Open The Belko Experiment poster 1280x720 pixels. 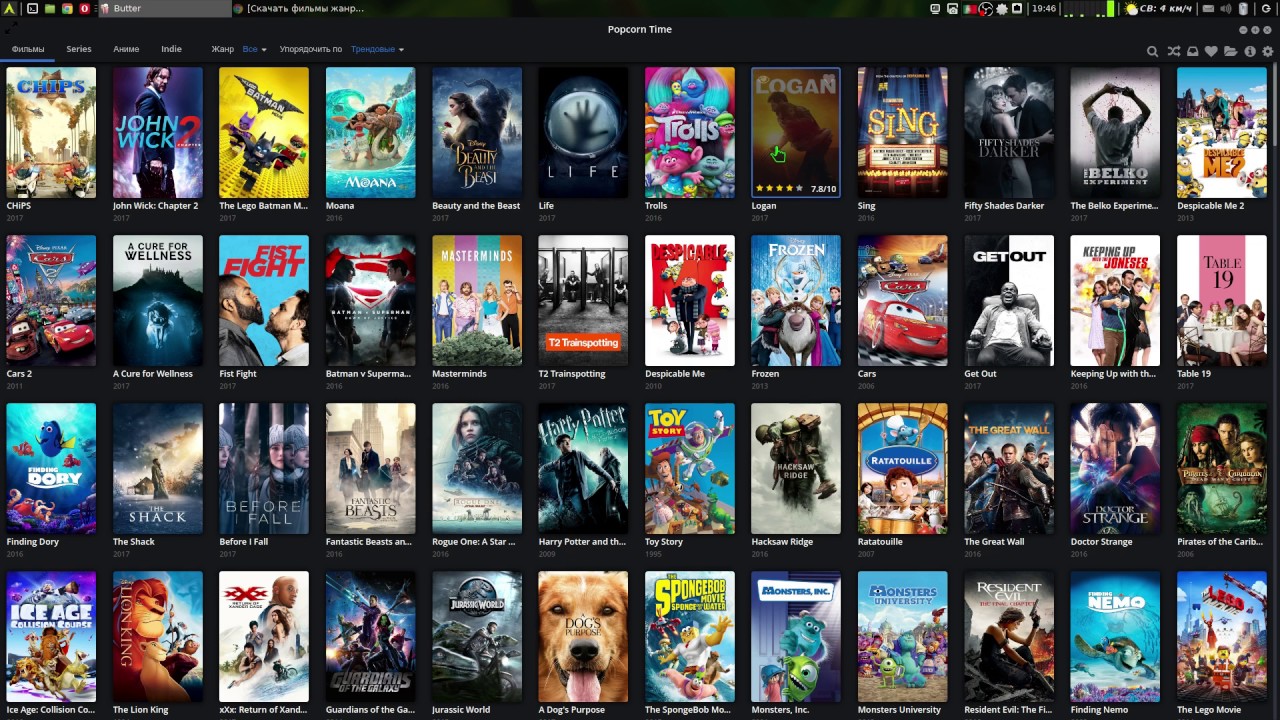pyautogui.click(x=1115, y=133)
